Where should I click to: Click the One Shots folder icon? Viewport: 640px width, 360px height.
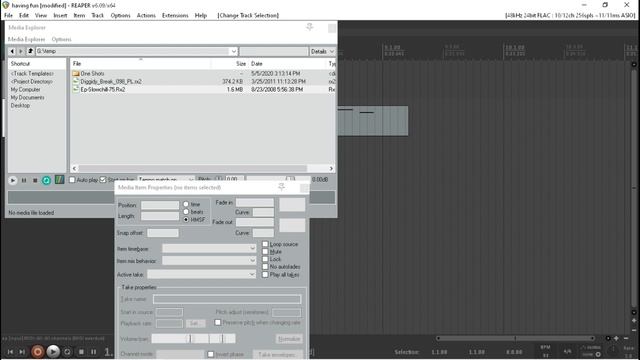click(x=76, y=73)
